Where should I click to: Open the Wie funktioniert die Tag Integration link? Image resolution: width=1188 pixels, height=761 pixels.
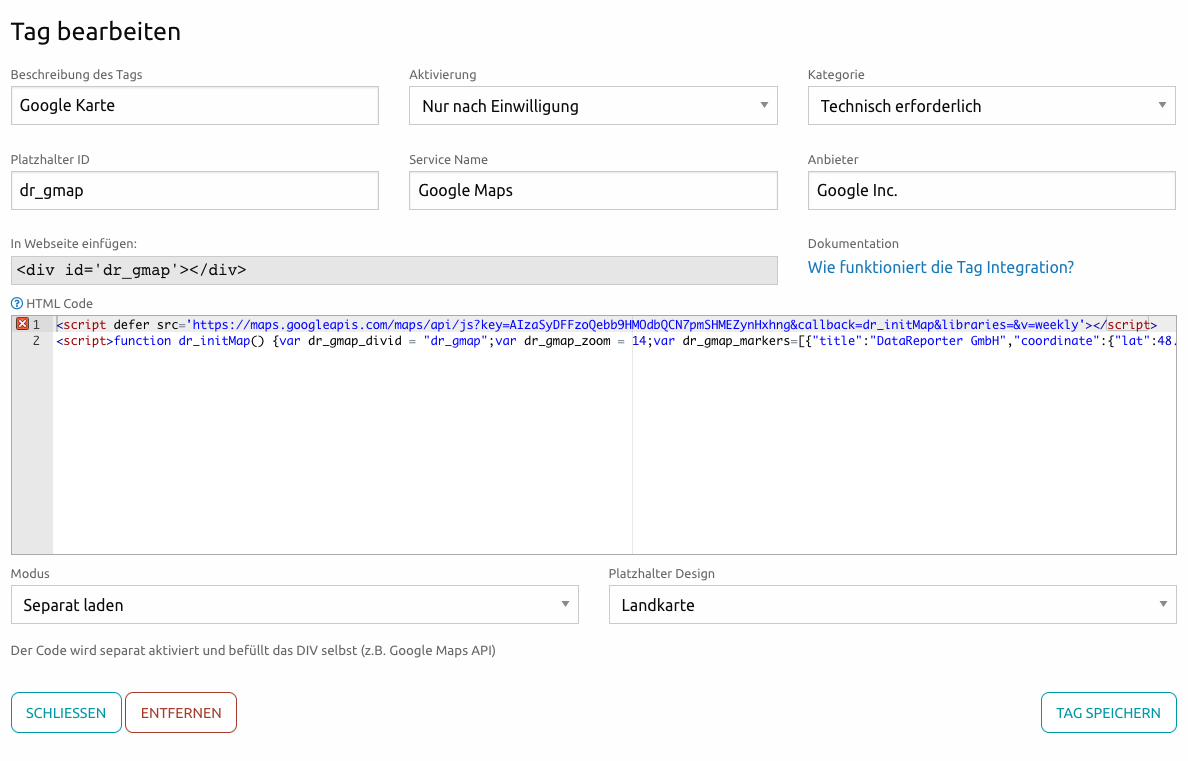(x=940, y=267)
